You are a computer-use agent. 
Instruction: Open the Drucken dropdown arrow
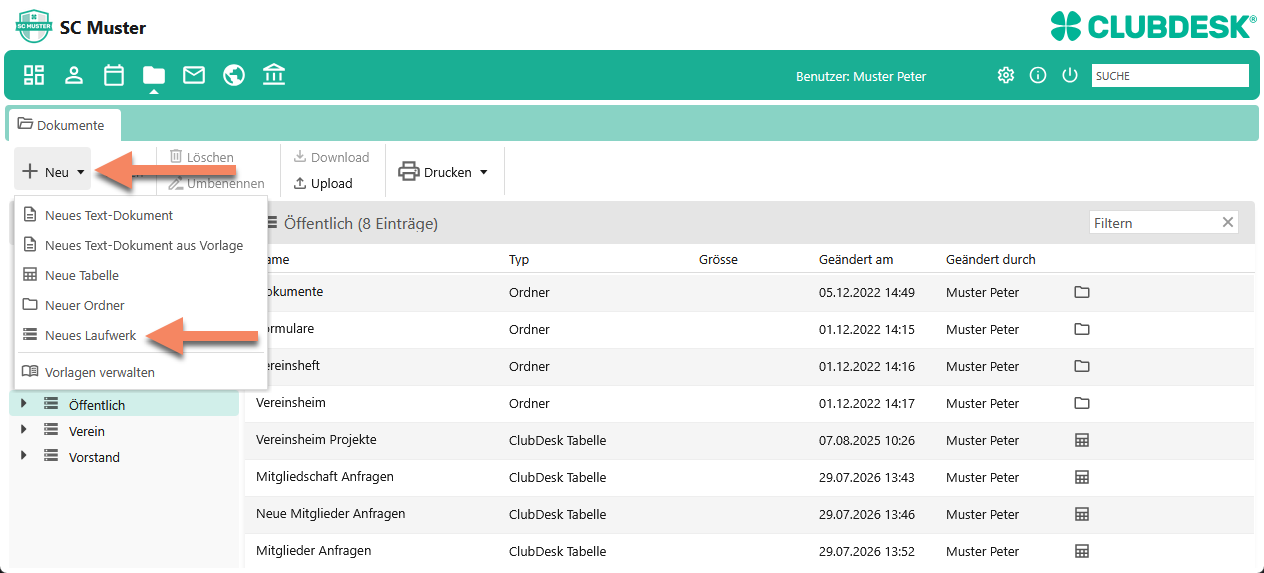pyautogui.click(x=484, y=172)
